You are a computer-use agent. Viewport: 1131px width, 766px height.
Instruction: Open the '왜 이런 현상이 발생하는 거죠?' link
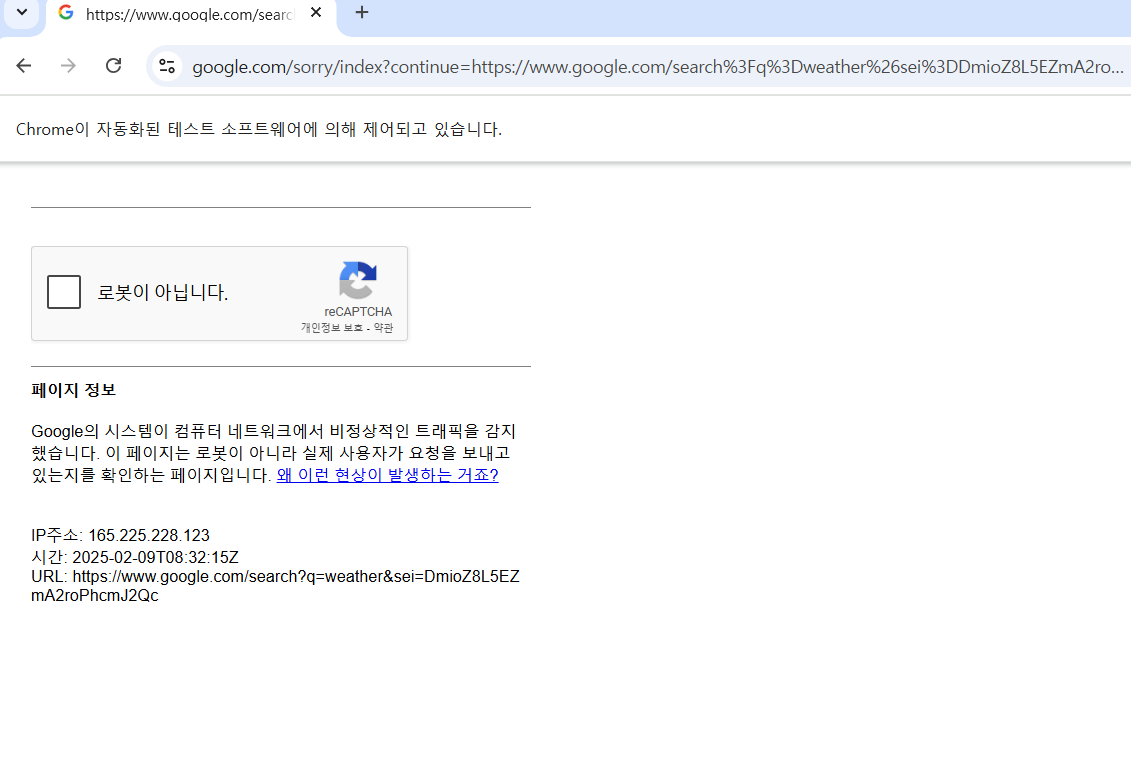[x=387, y=475]
